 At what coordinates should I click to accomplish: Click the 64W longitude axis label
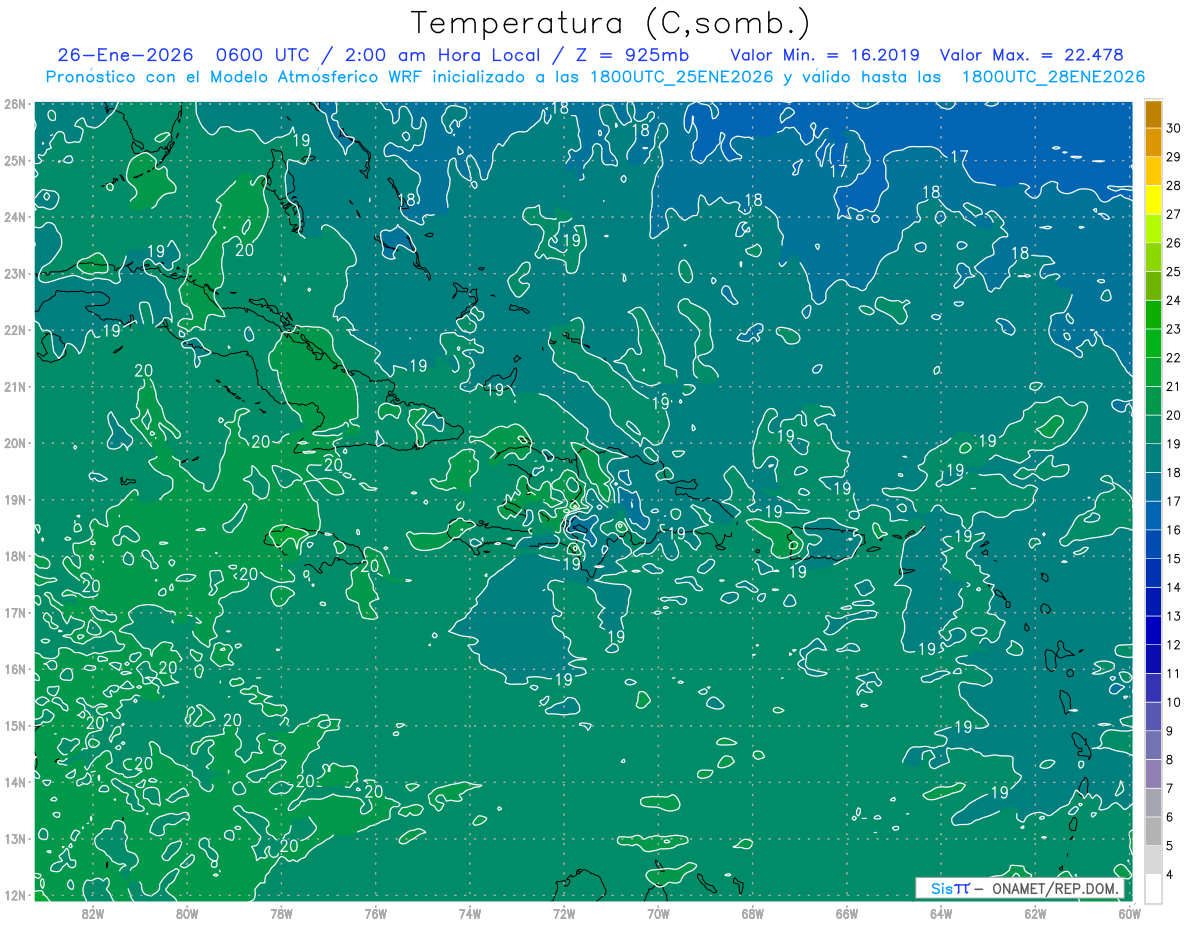941,913
